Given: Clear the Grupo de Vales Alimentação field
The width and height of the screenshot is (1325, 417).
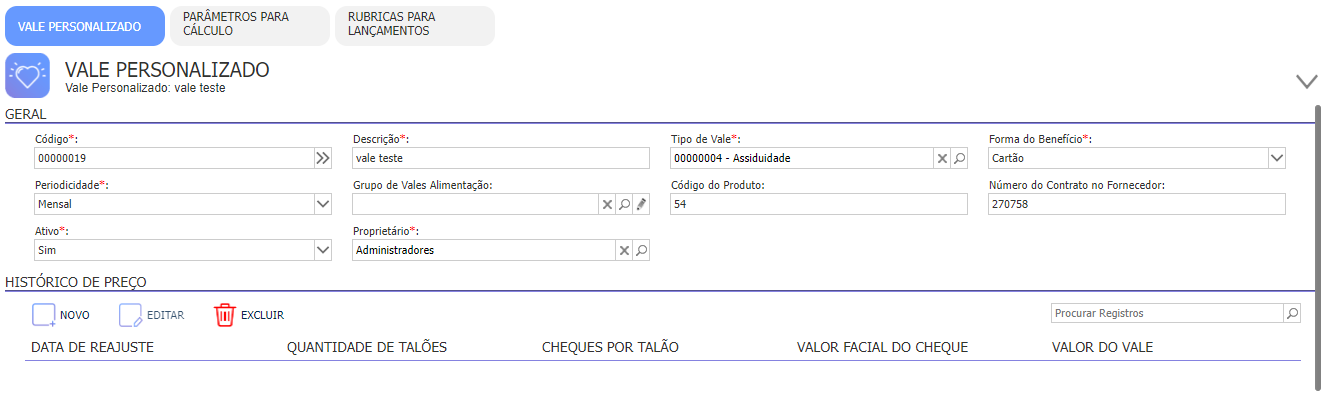Looking at the screenshot, I should pyautogui.click(x=606, y=204).
